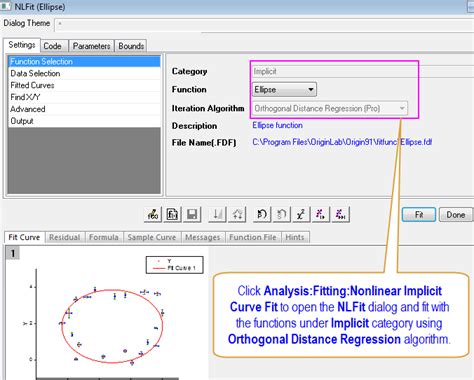The image size is (474, 380).
Task: Select Fitted Curves in settings list
Action: tap(84, 85)
